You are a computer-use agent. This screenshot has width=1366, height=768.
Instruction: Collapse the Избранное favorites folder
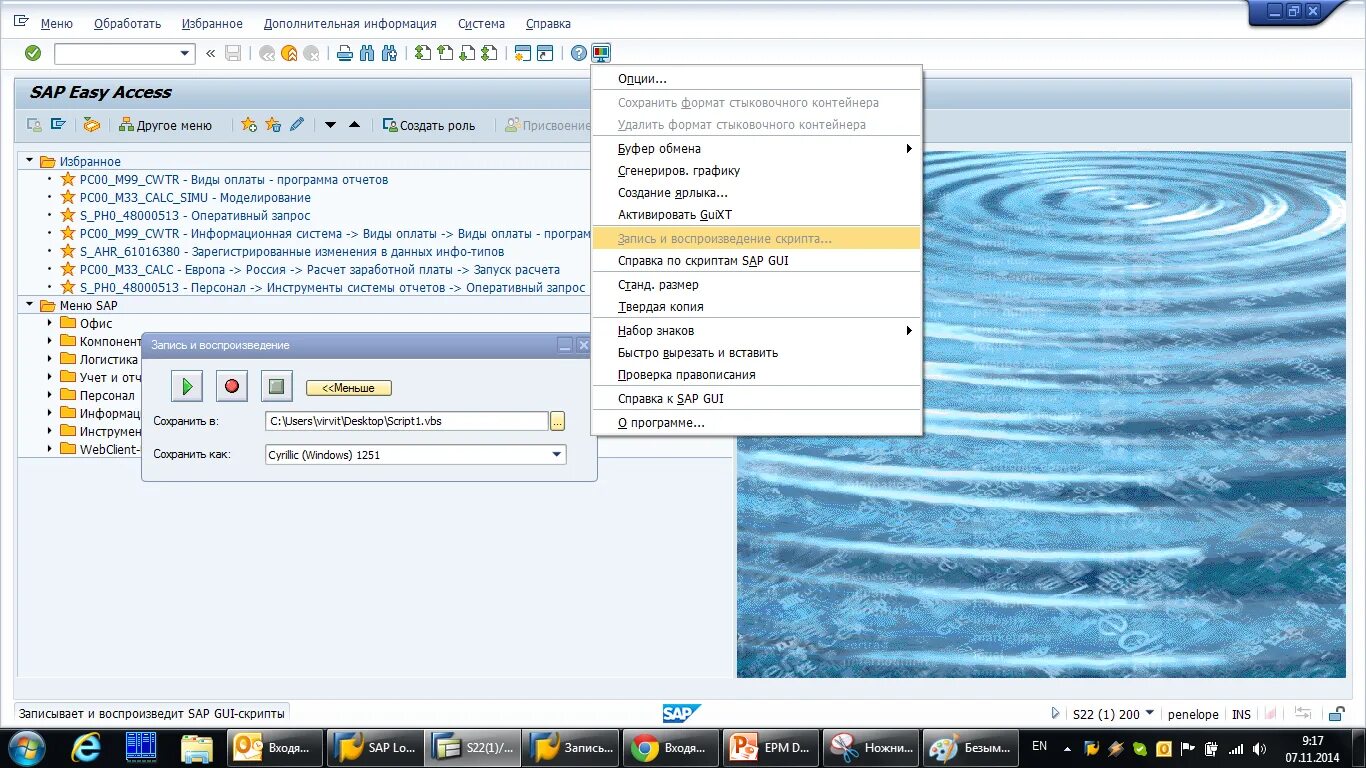(x=30, y=161)
